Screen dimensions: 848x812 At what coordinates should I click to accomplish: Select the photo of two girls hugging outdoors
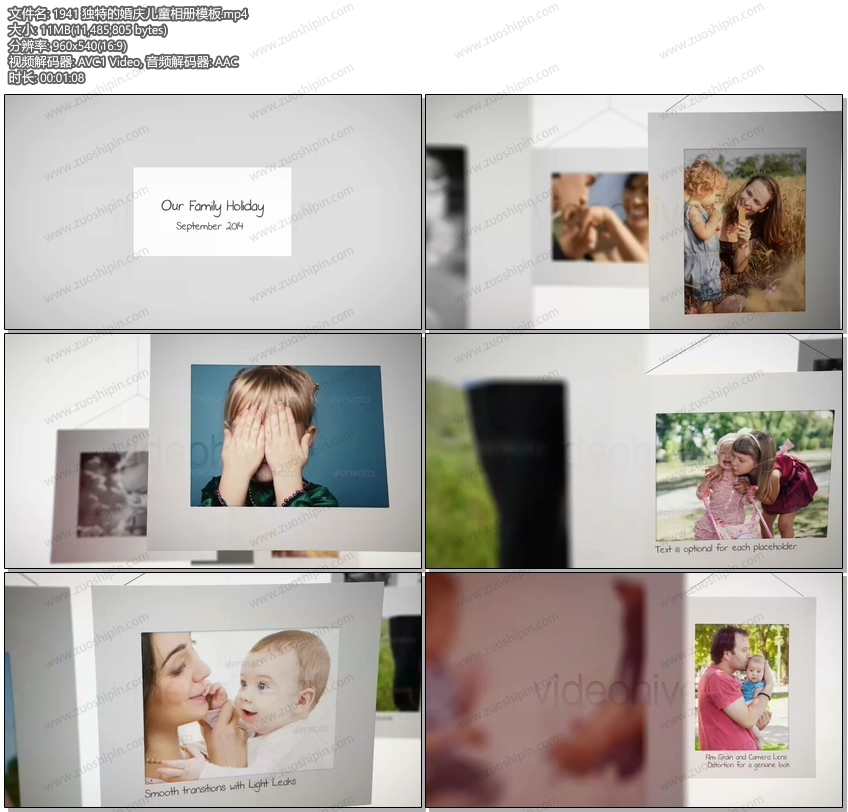tap(744, 475)
